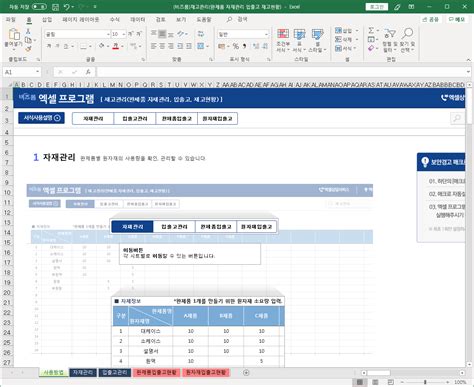
Task: Click the Undo arrow in the quick access toolbar
Action: pos(67,7)
